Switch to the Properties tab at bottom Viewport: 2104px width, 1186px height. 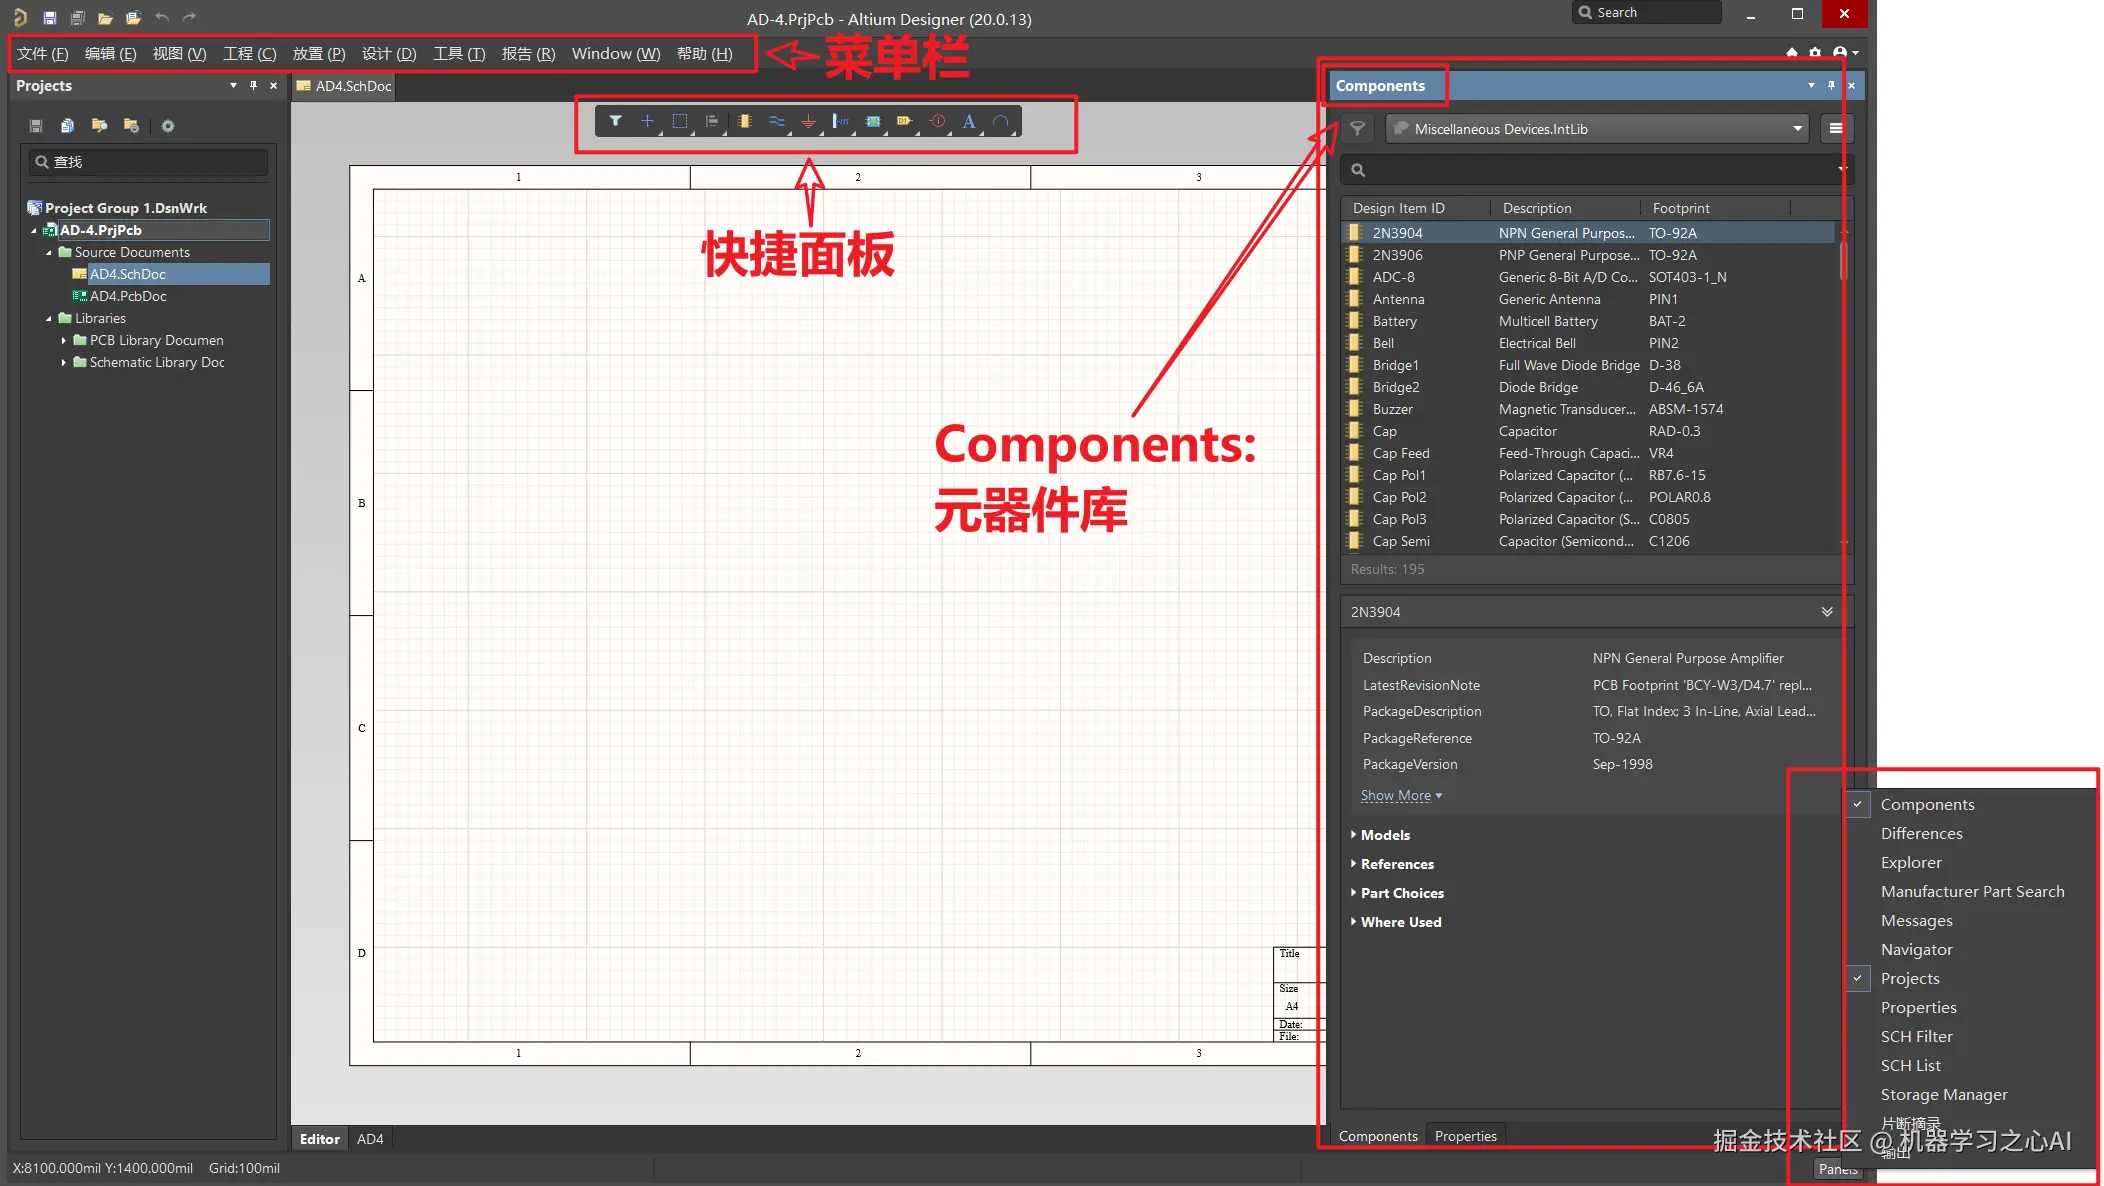coord(1465,1136)
